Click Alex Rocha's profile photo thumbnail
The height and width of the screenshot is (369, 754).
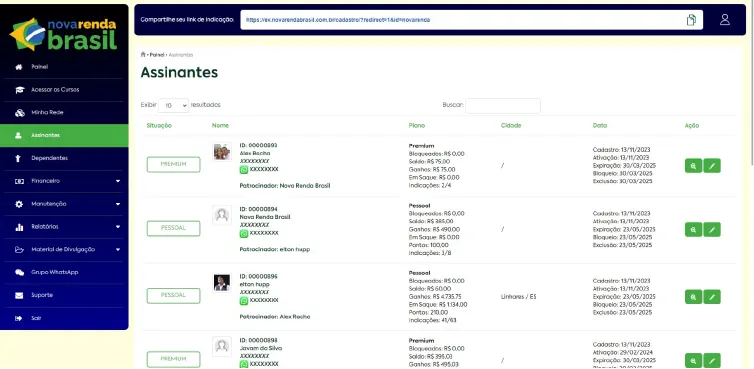pos(222,152)
